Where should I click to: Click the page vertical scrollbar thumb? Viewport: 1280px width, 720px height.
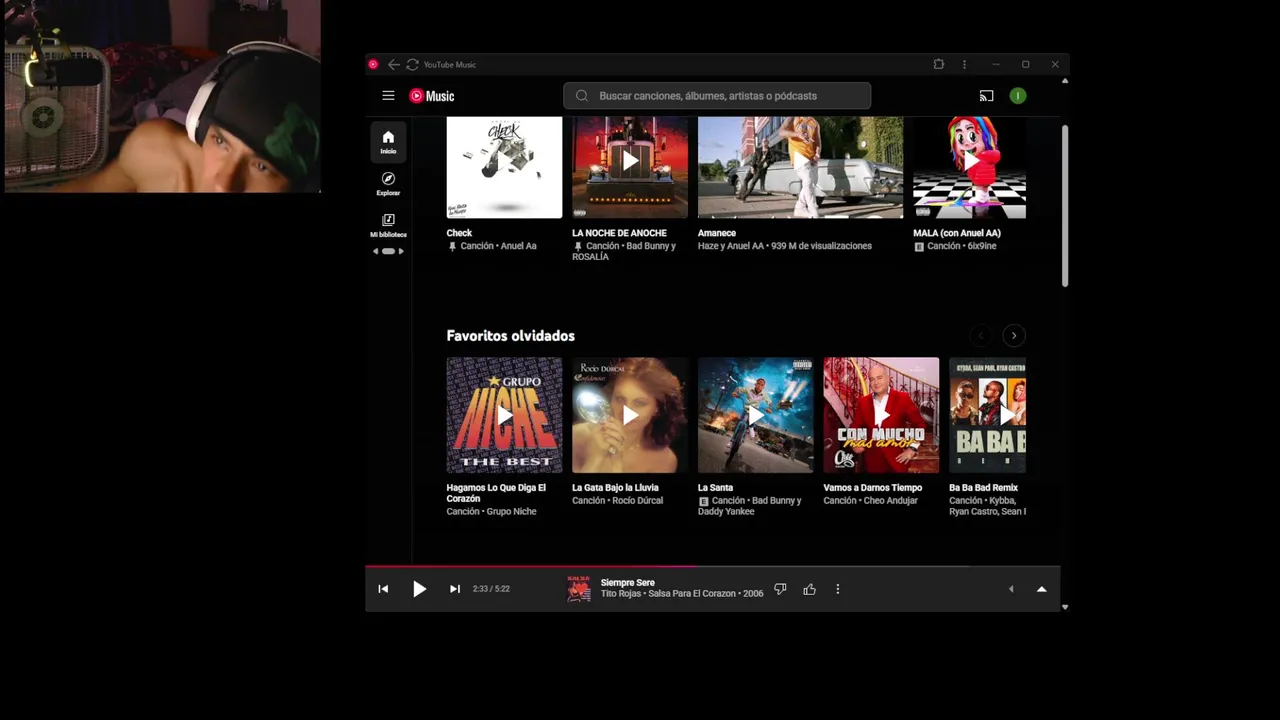coord(1064,205)
